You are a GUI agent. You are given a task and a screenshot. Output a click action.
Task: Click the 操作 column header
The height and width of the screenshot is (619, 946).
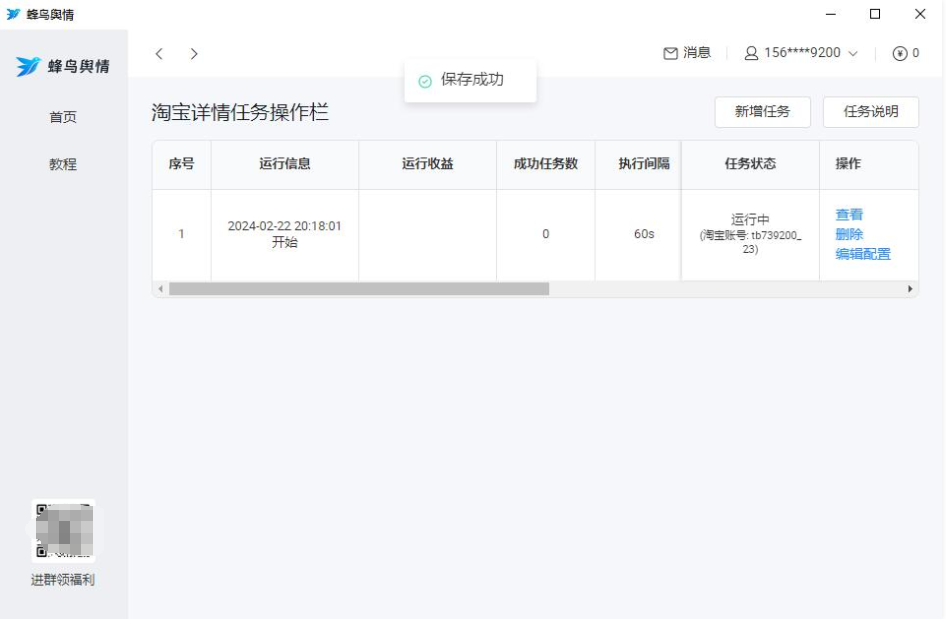(x=869, y=163)
